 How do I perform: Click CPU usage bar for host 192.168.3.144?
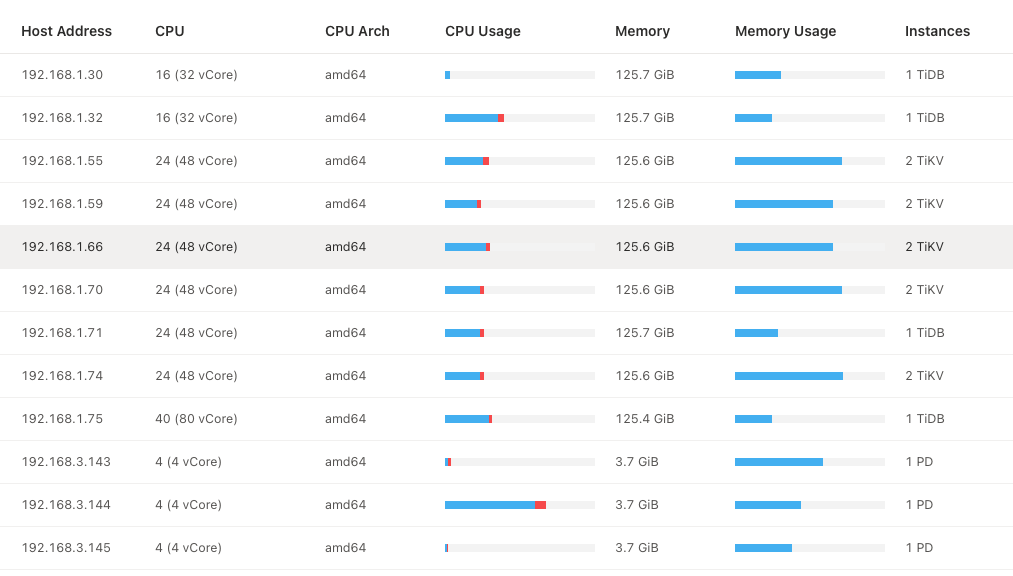(x=520, y=505)
